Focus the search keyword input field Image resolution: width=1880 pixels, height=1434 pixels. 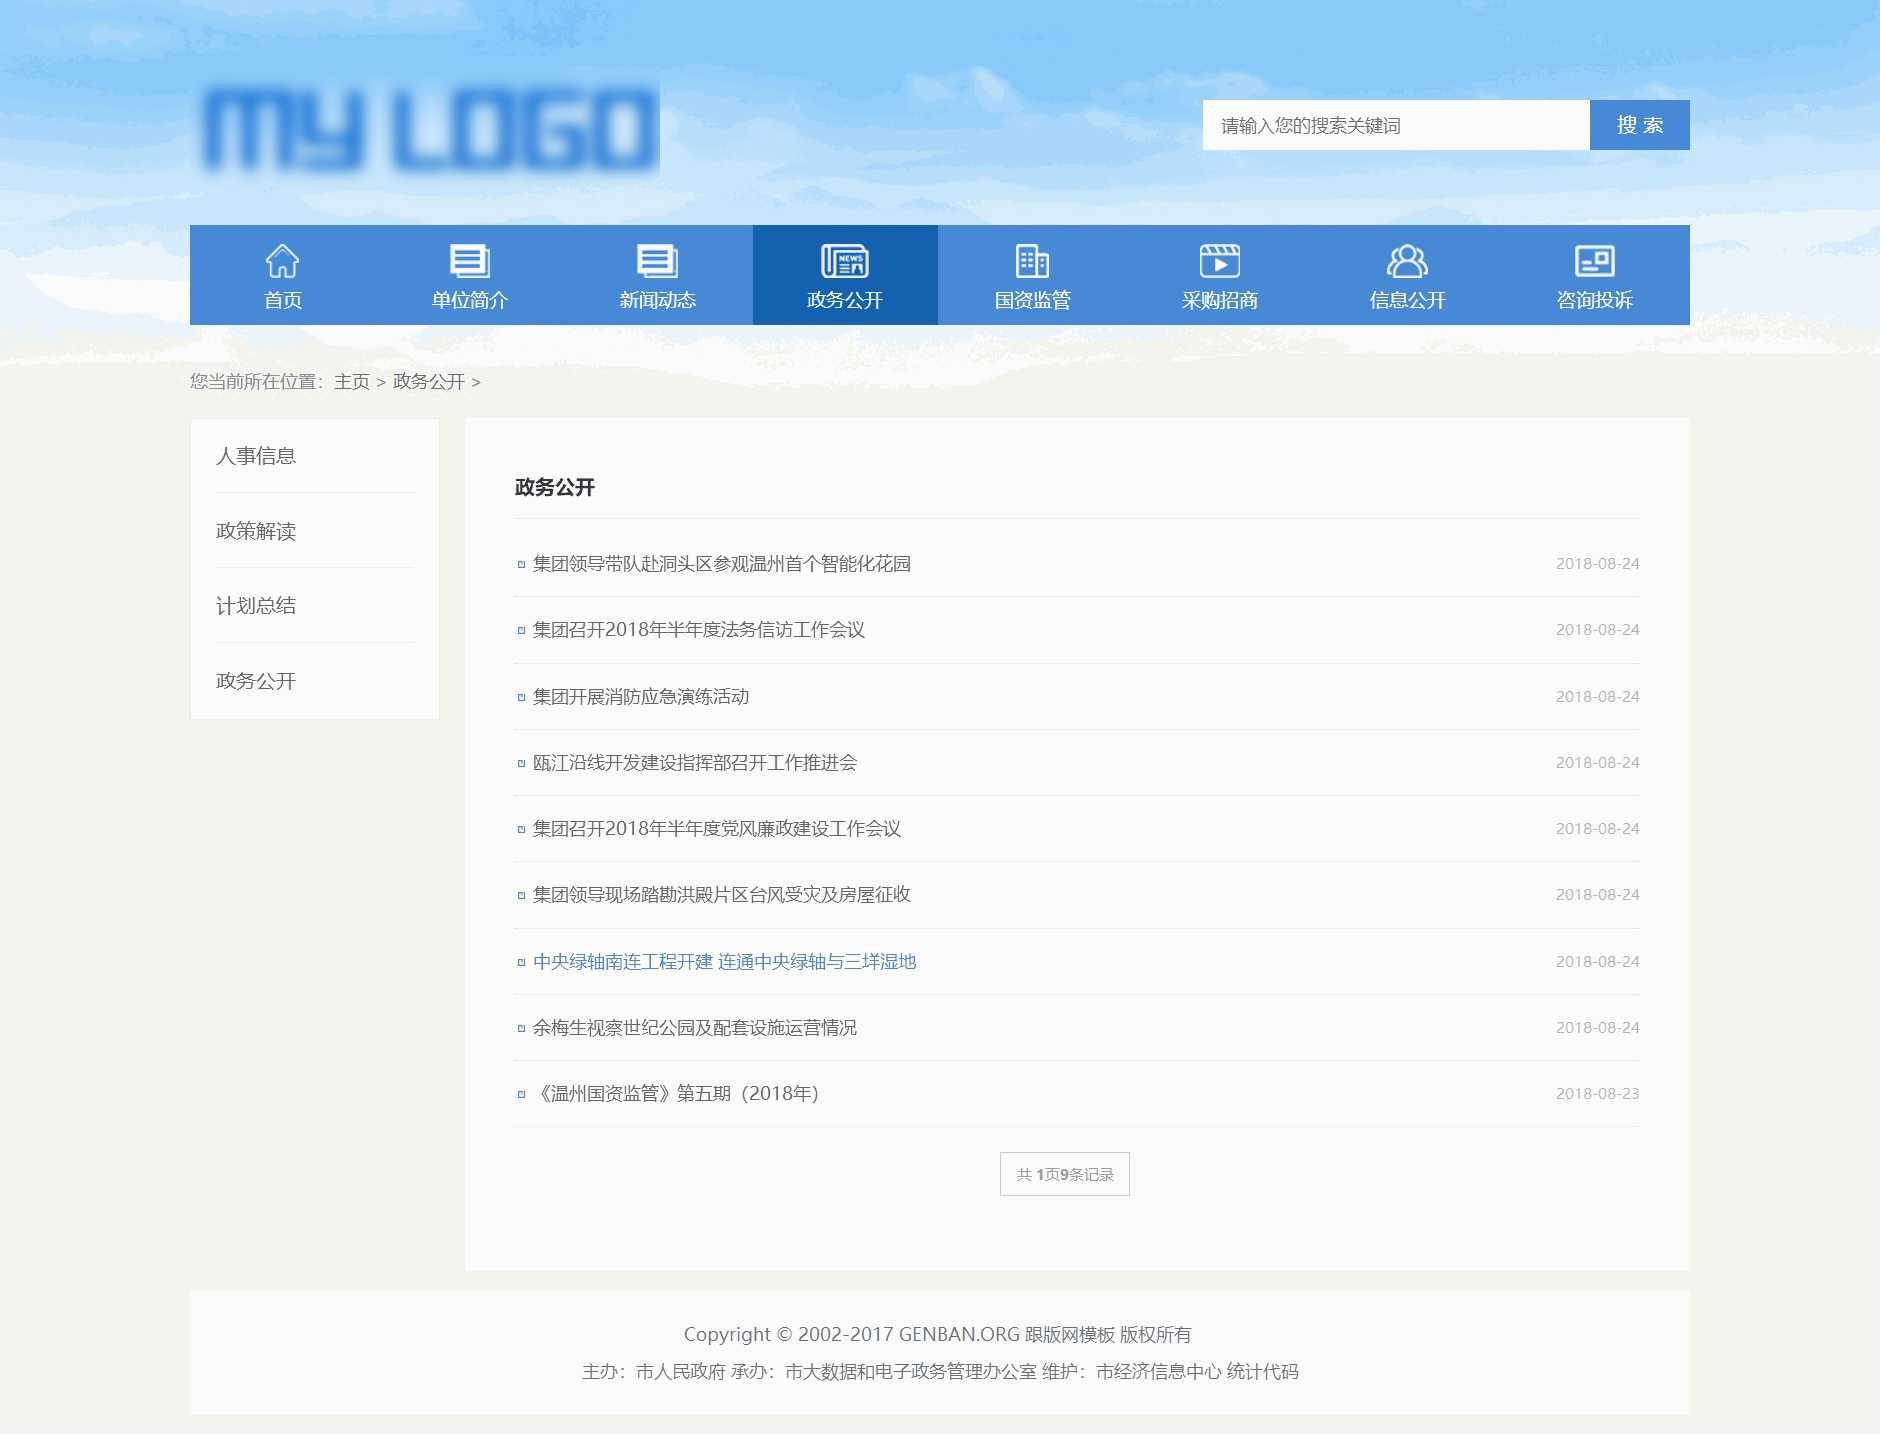pyautogui.click(x=1395, y=125)
